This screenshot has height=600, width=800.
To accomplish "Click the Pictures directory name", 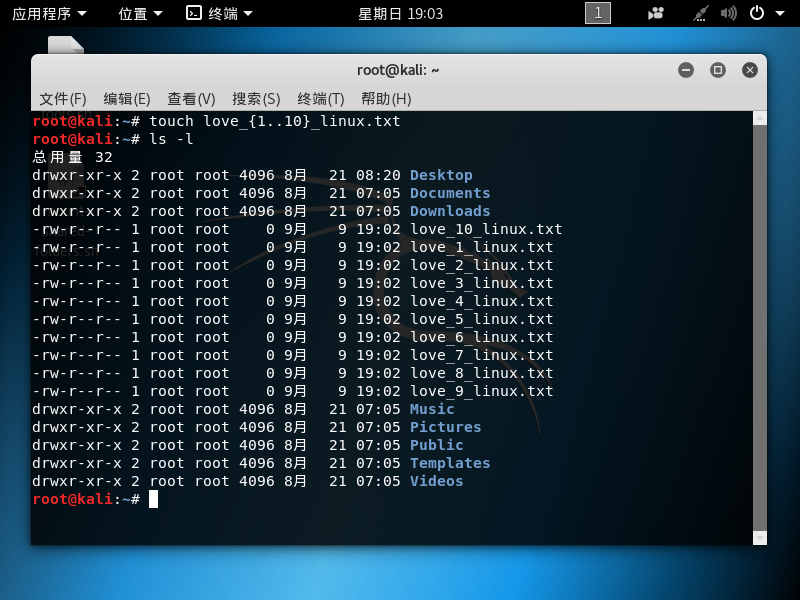I will coord(445,427).
